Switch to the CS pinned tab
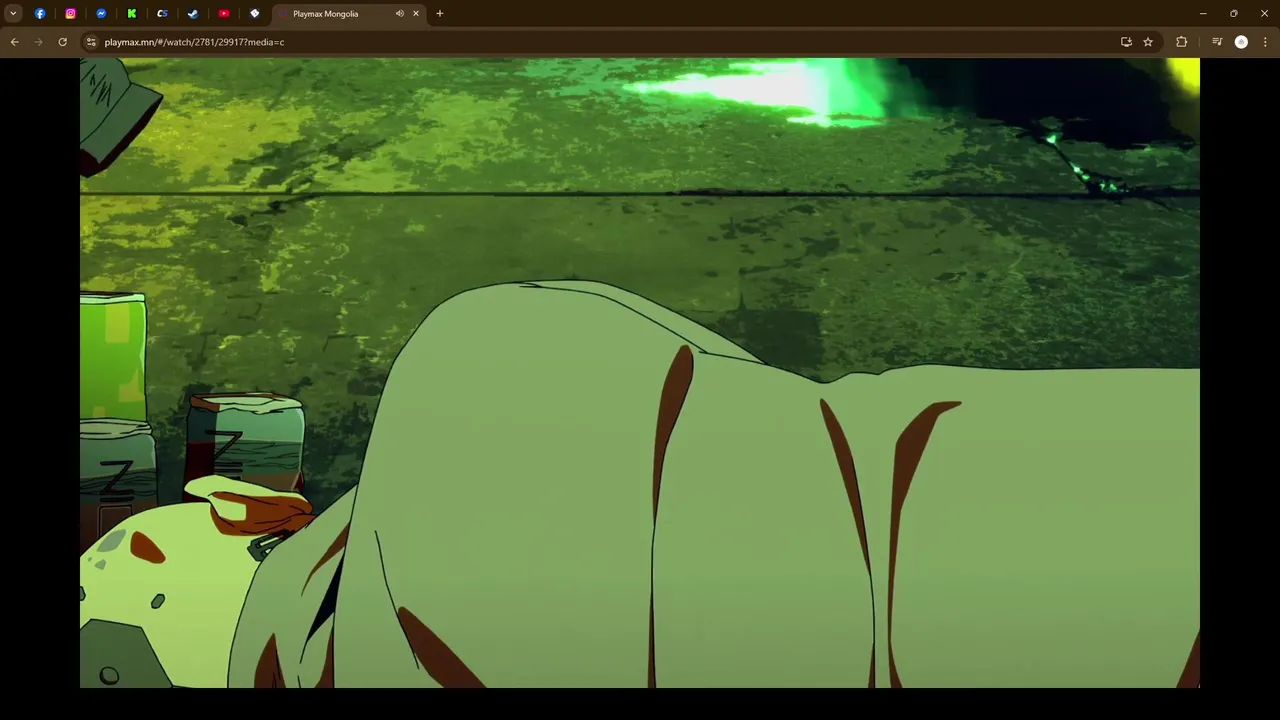Viewport: 1280px width, 720px height. [162, 14]
